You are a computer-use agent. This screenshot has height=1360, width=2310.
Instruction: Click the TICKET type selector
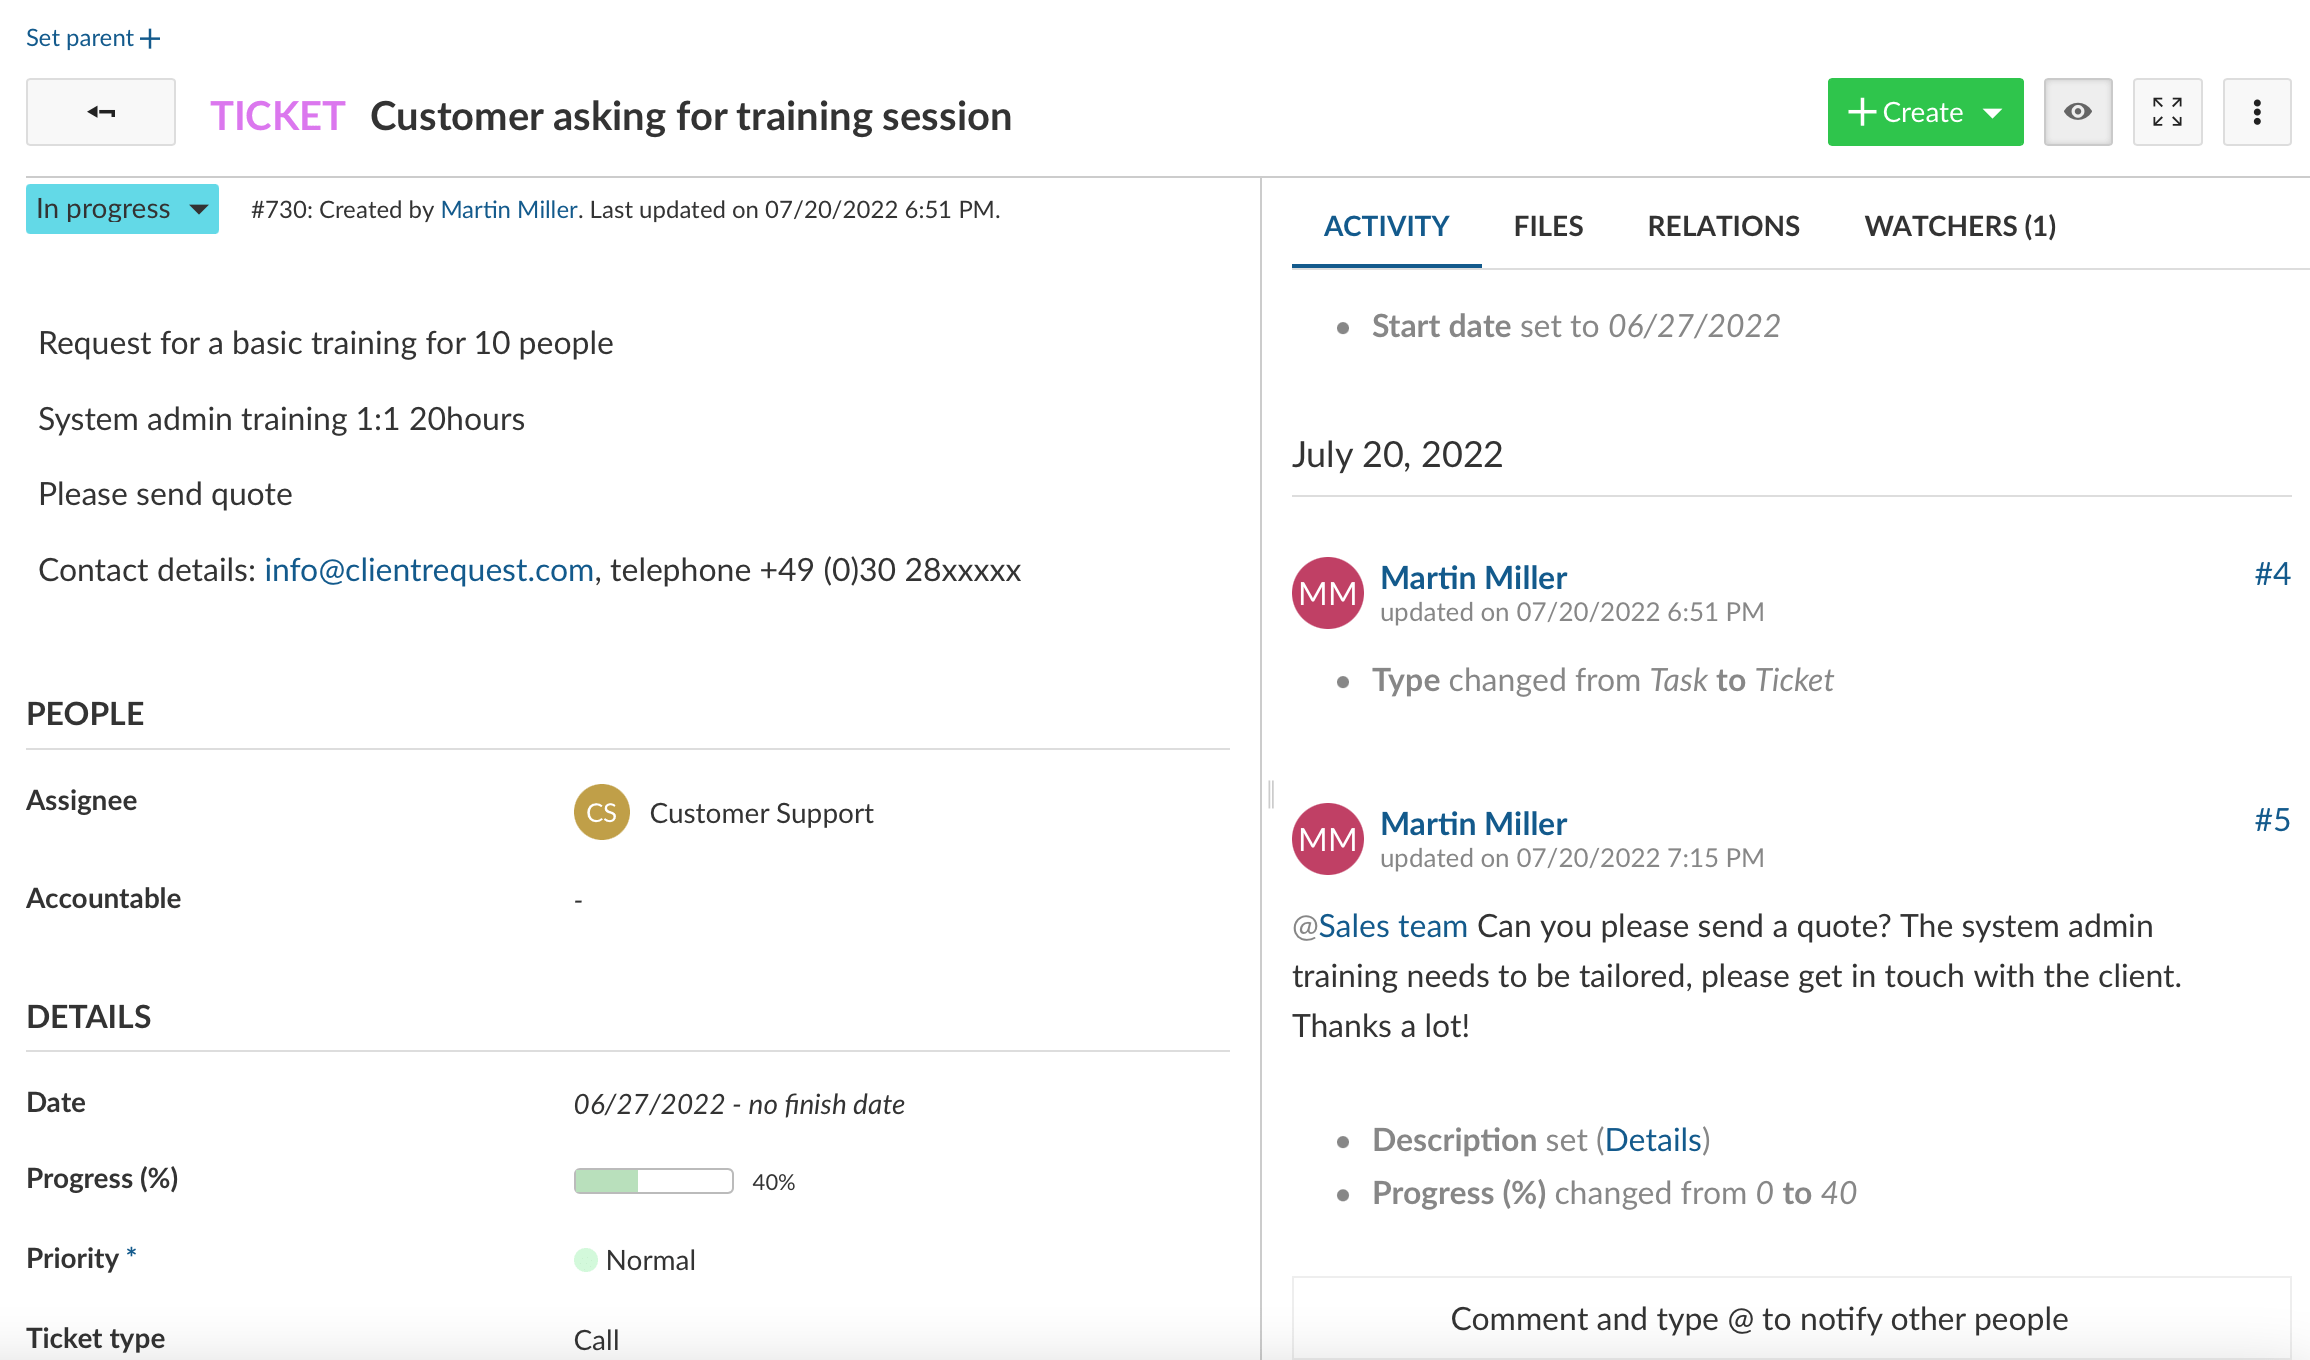coord(277,116)
